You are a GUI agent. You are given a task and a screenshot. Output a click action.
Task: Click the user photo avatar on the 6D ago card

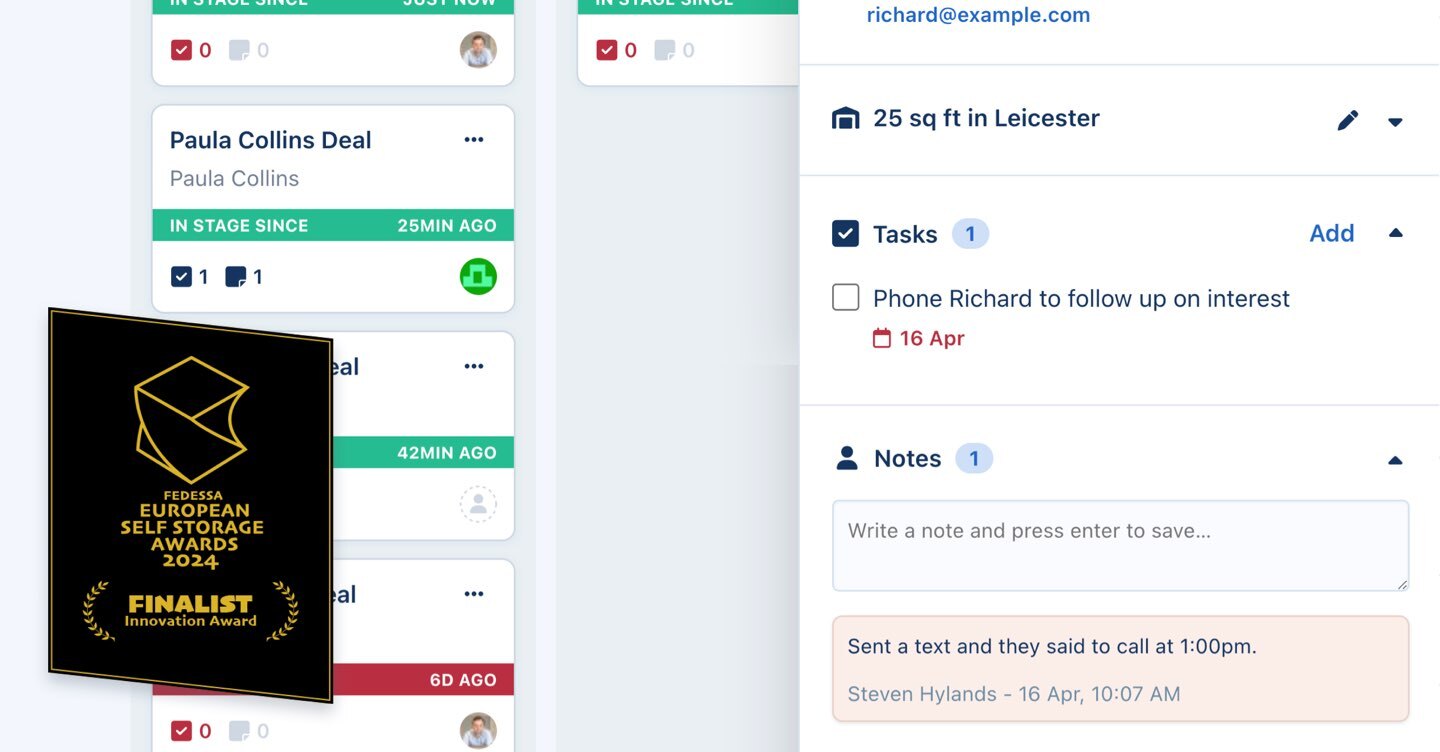tap(478, 731)
